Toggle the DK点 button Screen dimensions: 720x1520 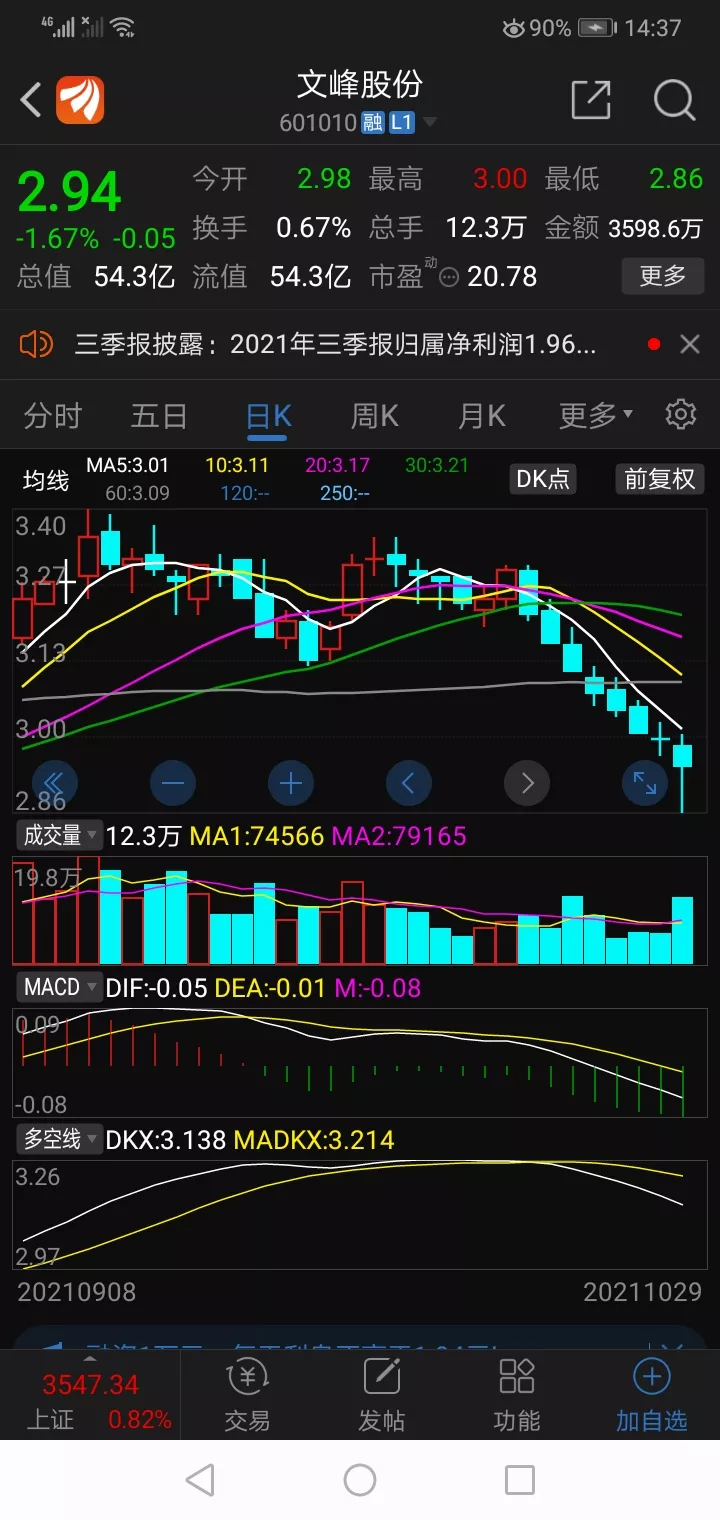(543, 479)
